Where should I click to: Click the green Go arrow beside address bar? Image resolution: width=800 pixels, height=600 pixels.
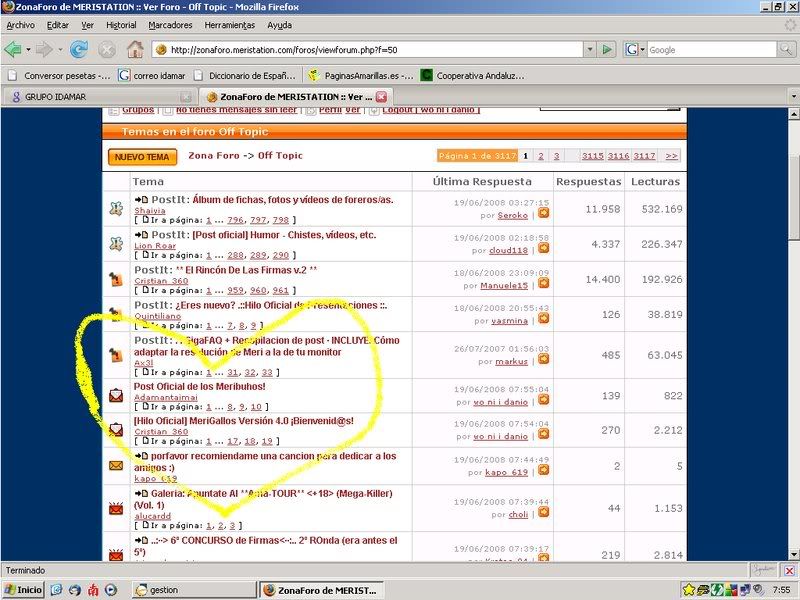coord(606,49)
